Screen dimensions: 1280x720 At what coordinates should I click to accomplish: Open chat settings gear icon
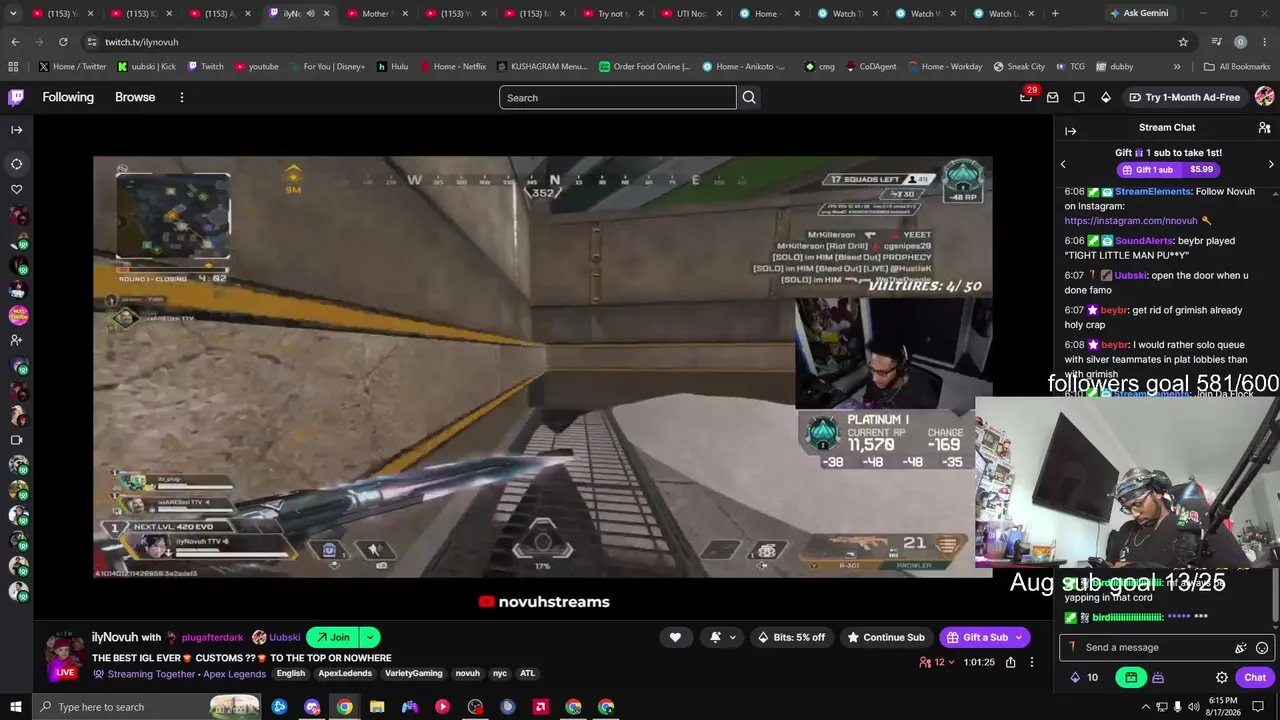[1222, 677]
